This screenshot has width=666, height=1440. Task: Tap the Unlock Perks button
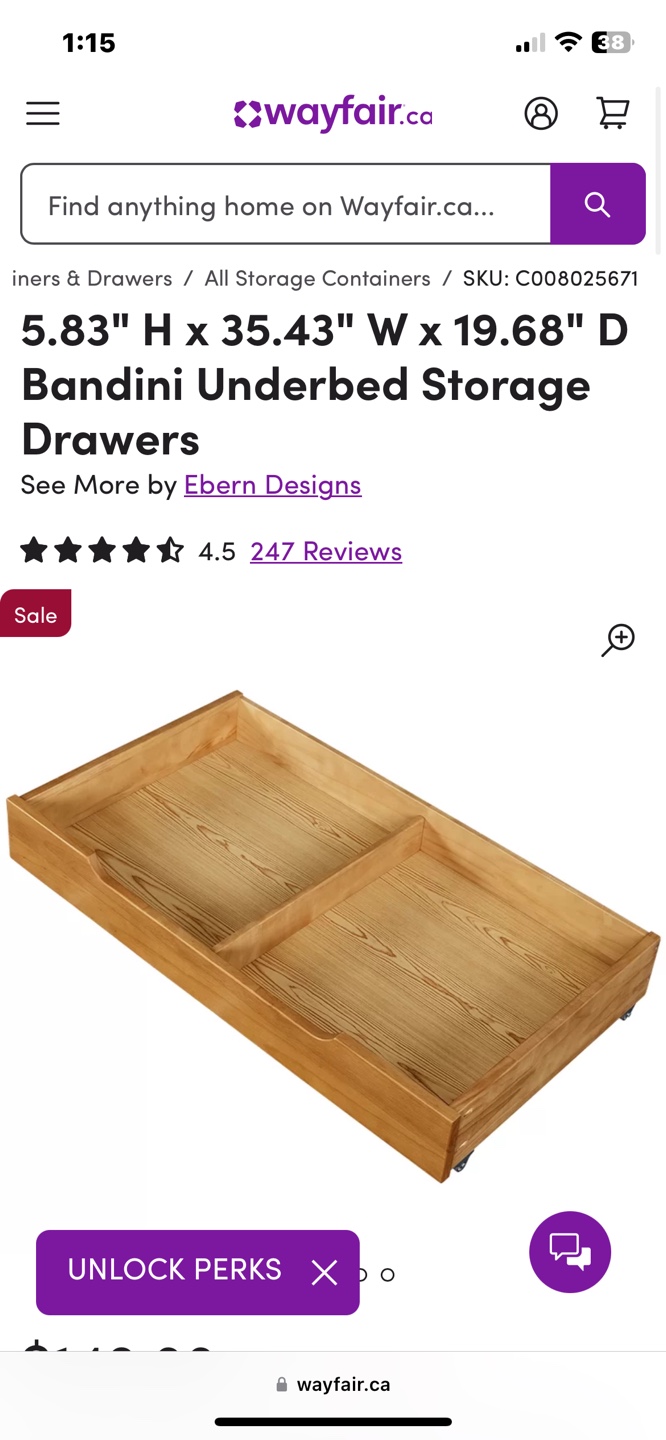(175, 1270)
